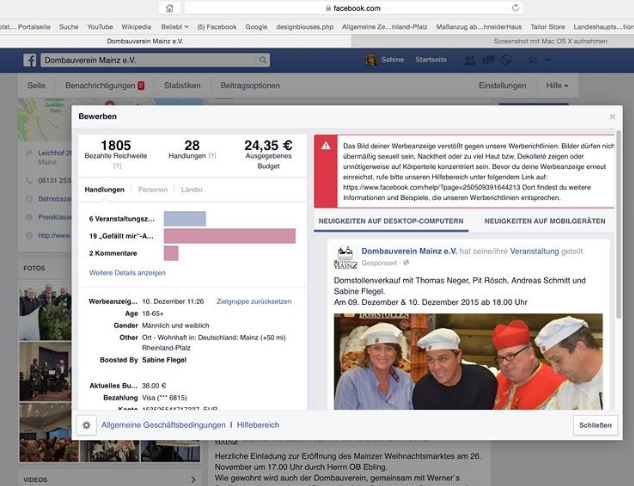This screenshot has height=486, width=634.
Task: Open the account menu arrow
Action: [548, 60]
